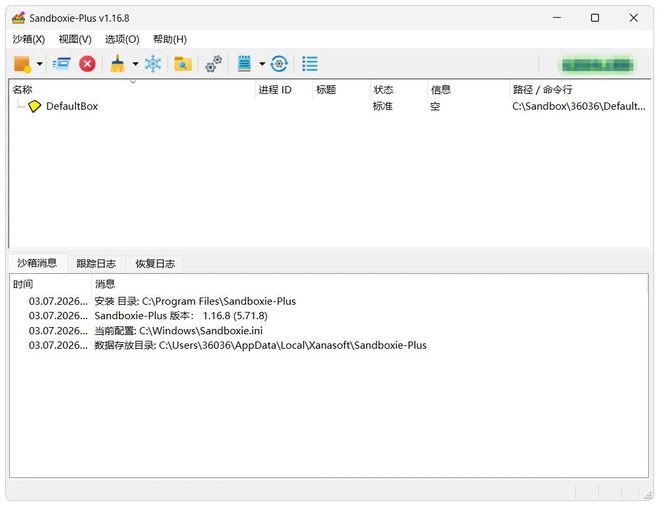Click the yellow DefaultBox sandbox icon
This screenshot has width=660, height=507.
(x=35, y=106)
